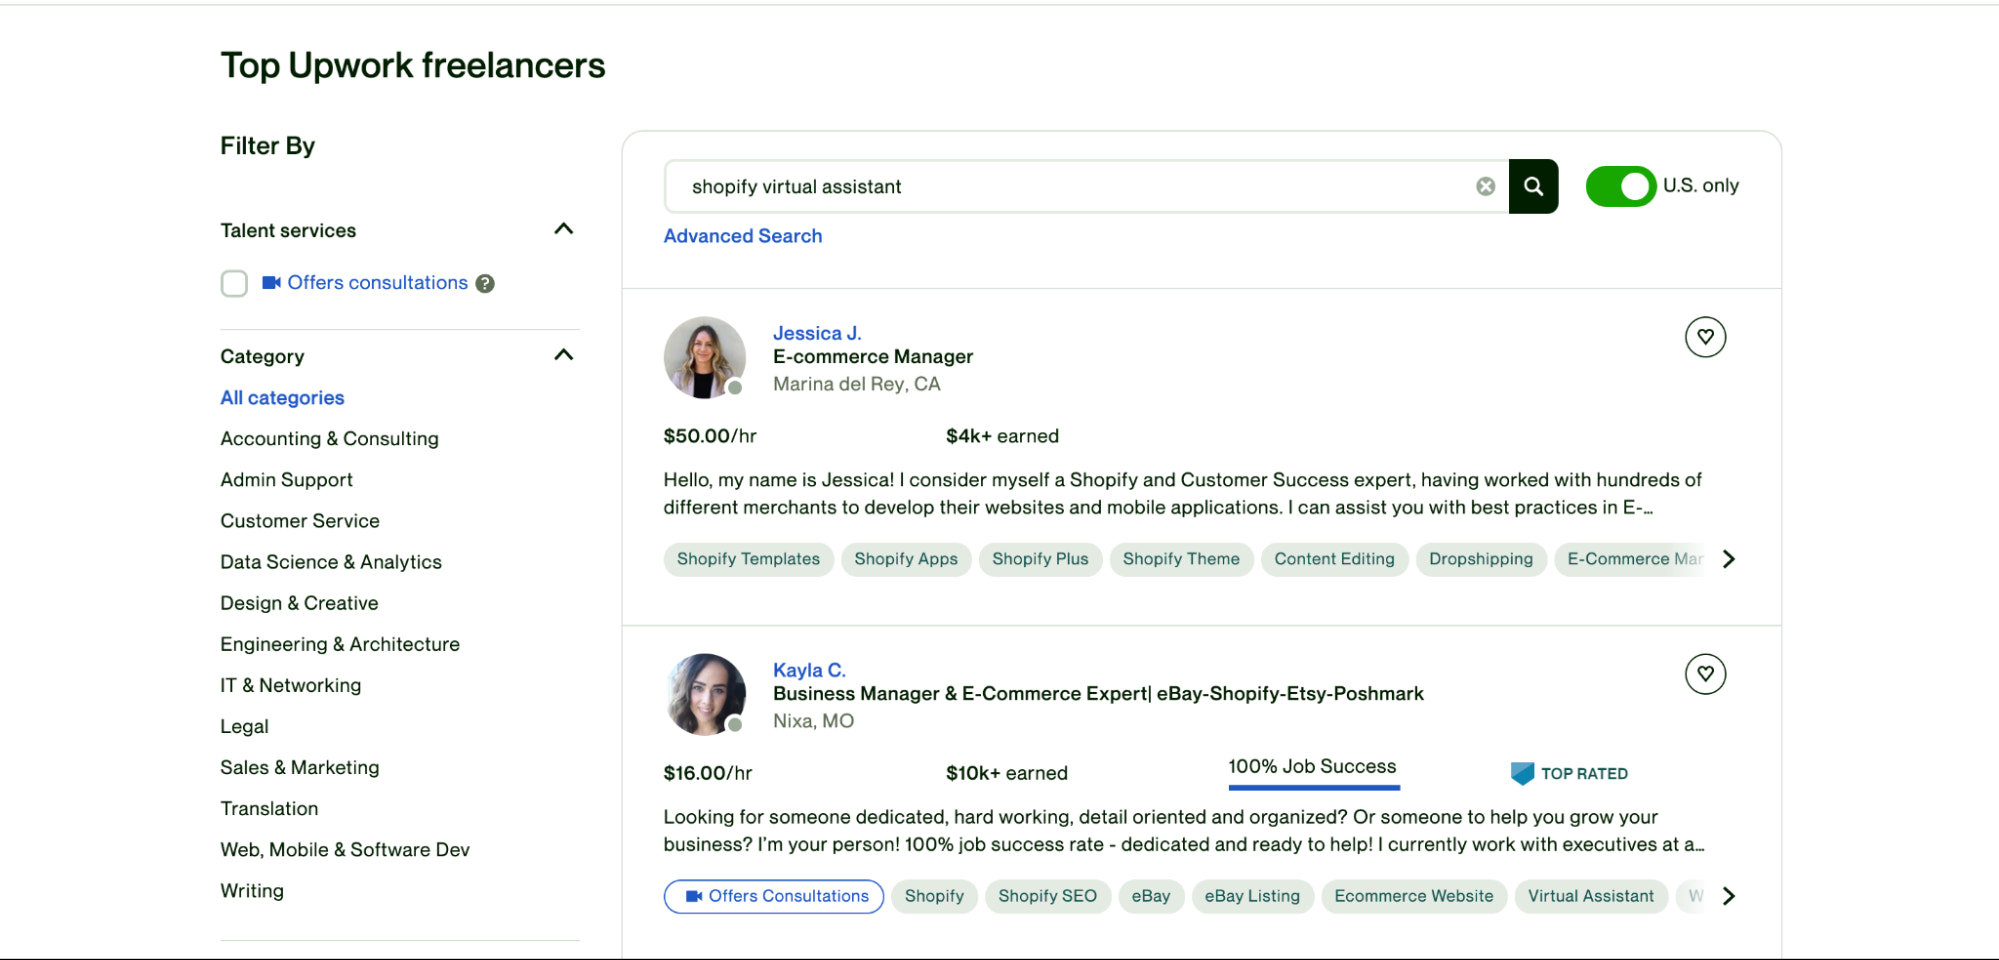Enable the Offers consultations checkbox
1999x960 pixels.
[234, 283]
